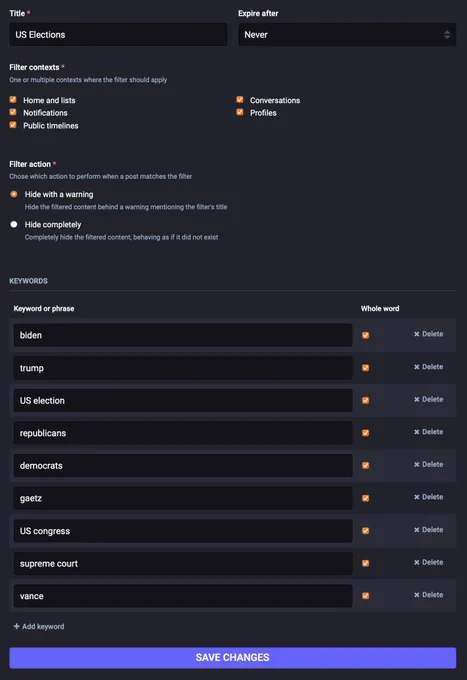Image resolution: width=467 pixels, height=680 pixels.
Task: Toggle the Notifications filter context
Action: (13, 112)
